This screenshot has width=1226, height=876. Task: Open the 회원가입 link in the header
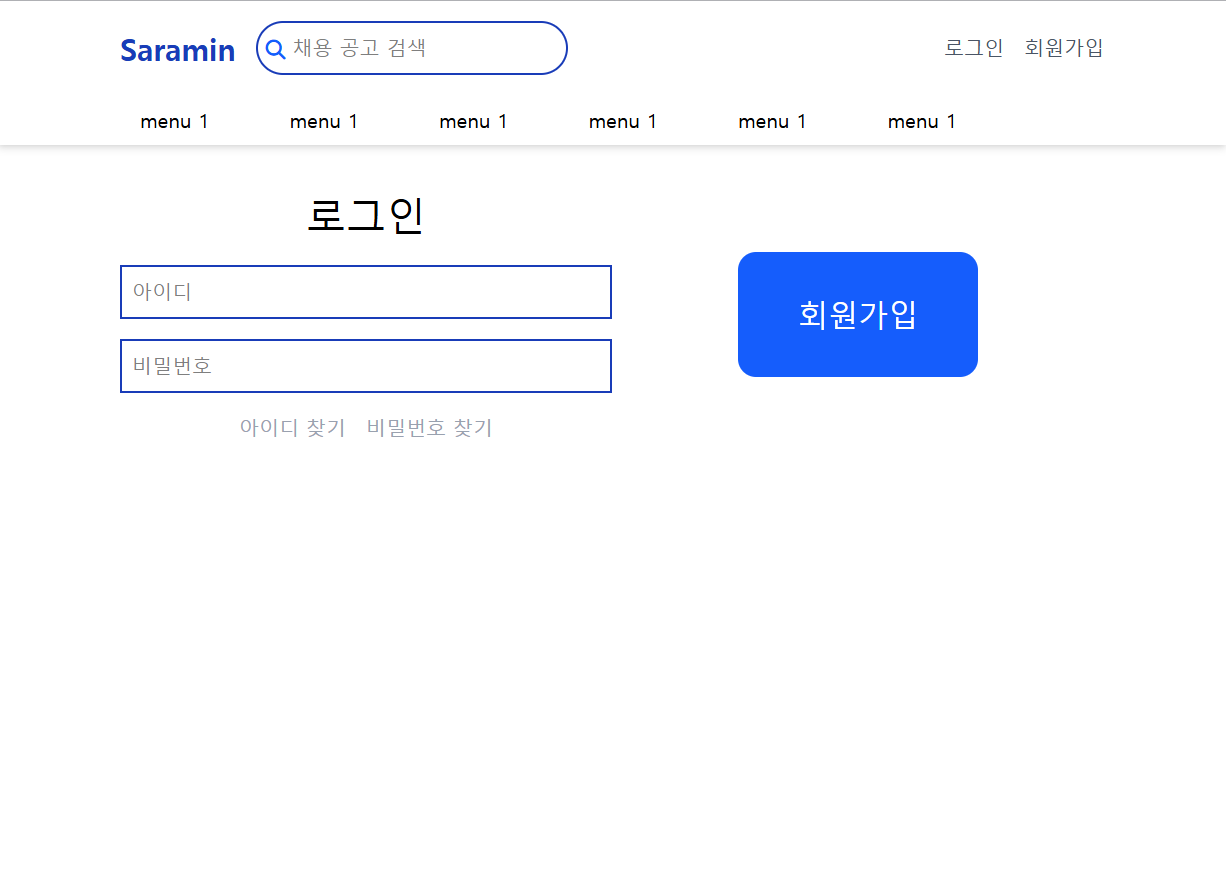1064,48
